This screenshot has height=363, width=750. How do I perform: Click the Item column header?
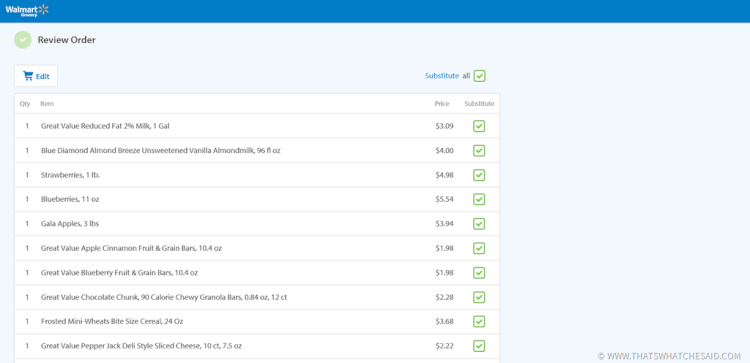click(47, 104)
